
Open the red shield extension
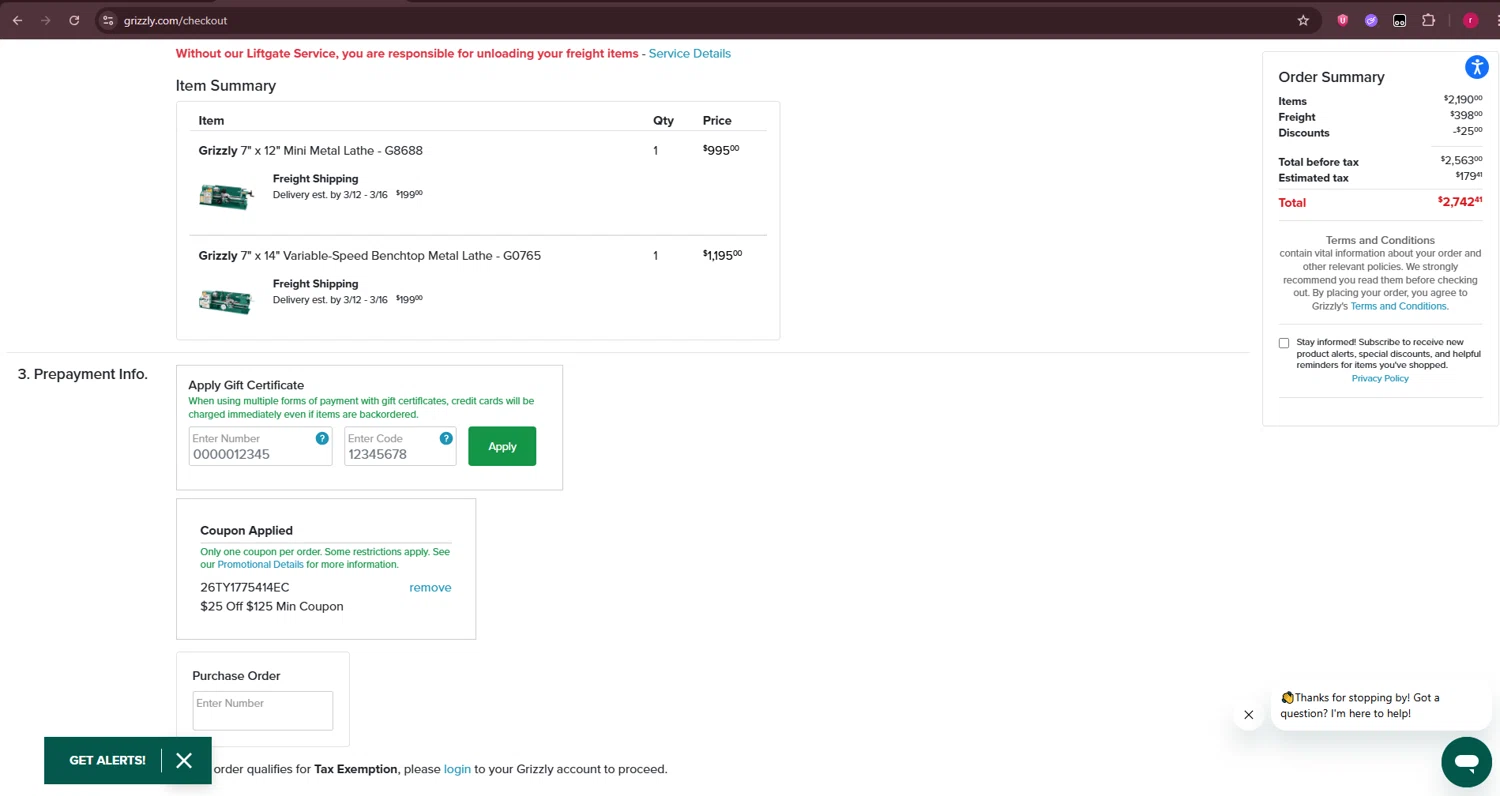(1343, 20)
